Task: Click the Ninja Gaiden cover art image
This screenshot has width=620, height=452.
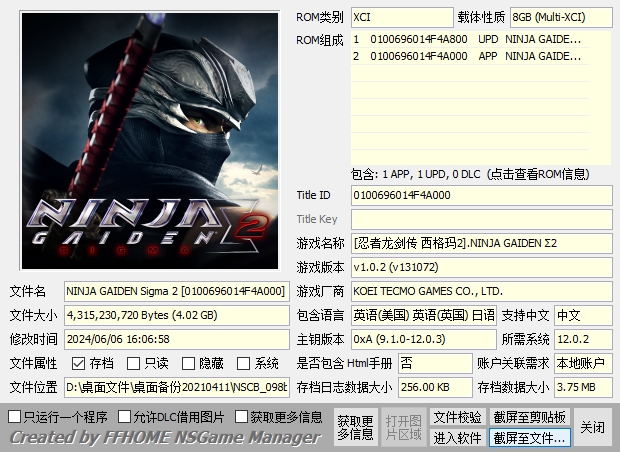Action: [148, 142]
